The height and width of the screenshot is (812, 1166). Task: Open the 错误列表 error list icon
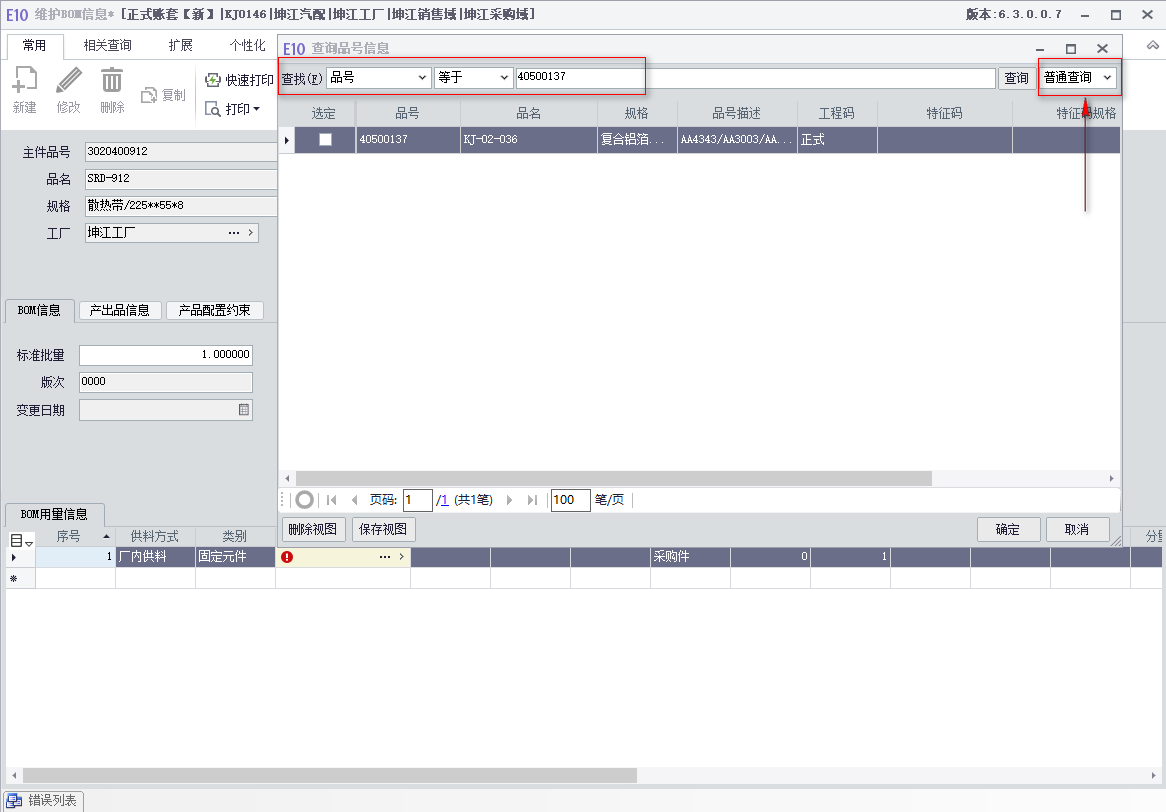point(14,801)
